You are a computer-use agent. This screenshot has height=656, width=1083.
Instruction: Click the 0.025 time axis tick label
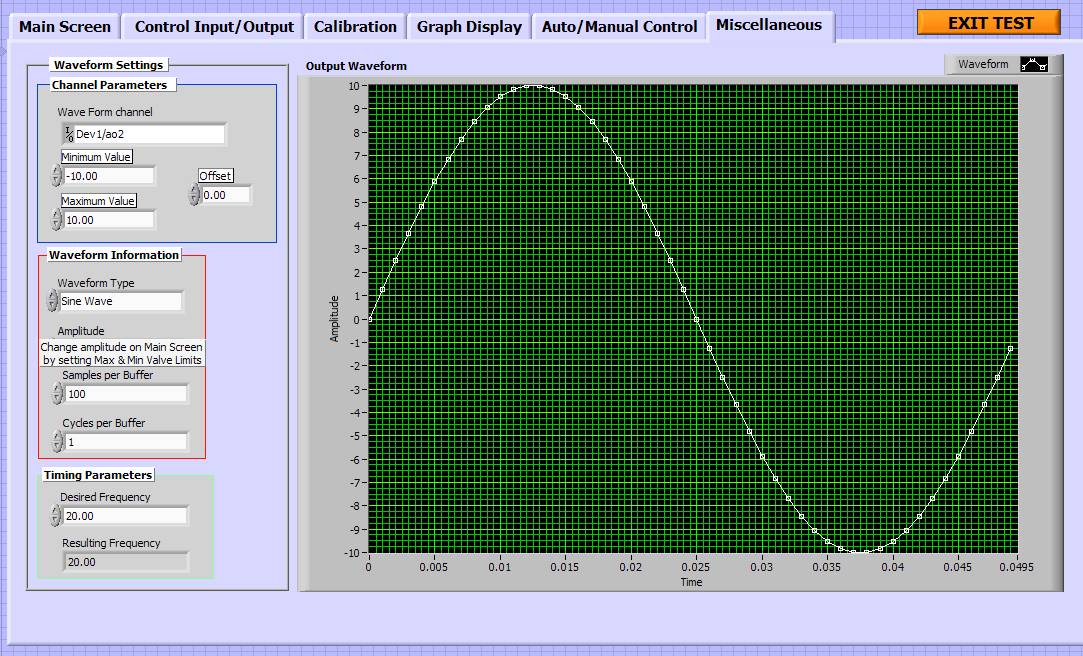[696, 567]
